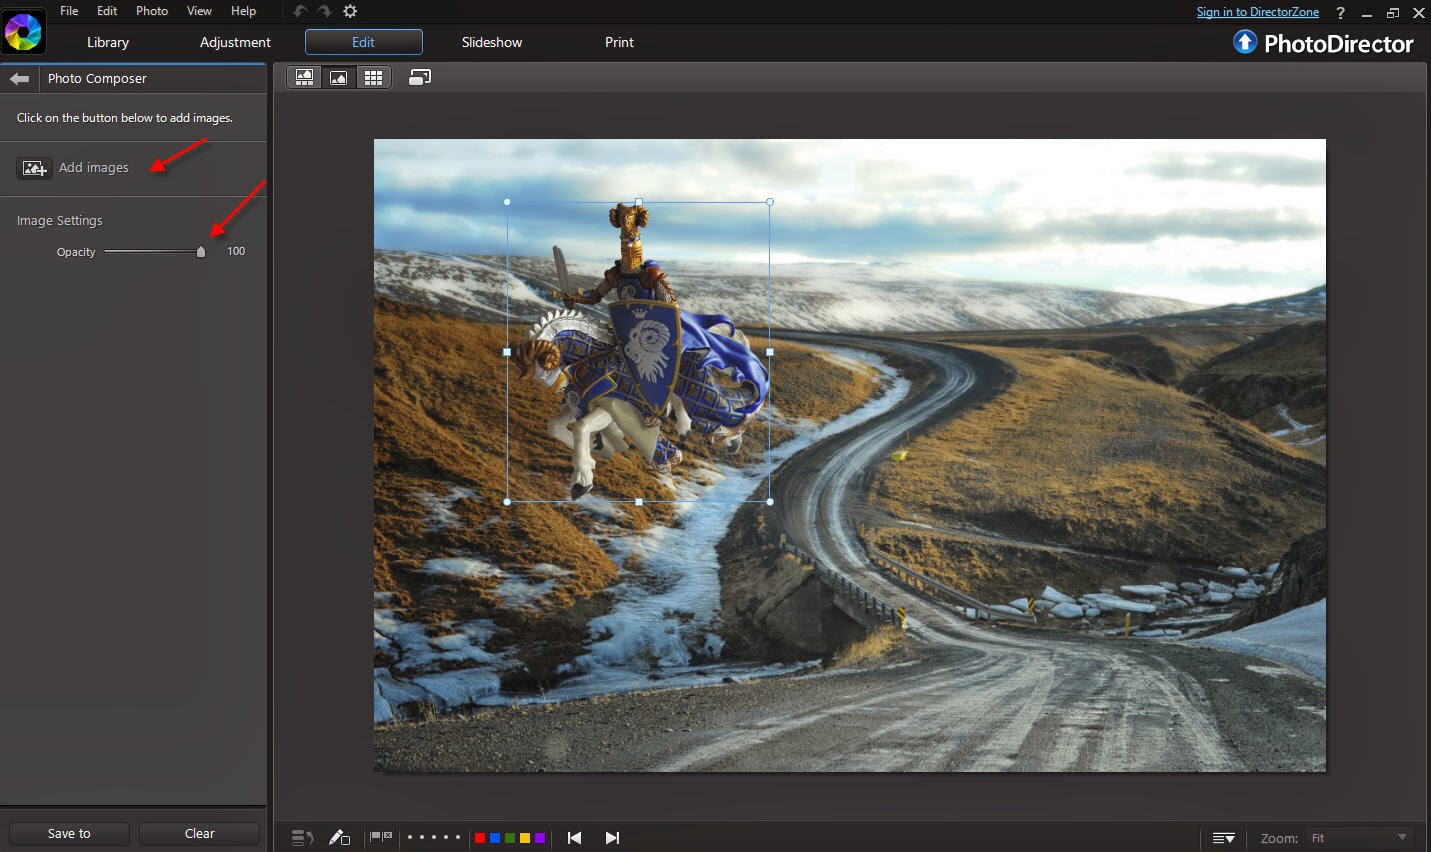Switch to the Slideshow tab

[x=492, y=42]
